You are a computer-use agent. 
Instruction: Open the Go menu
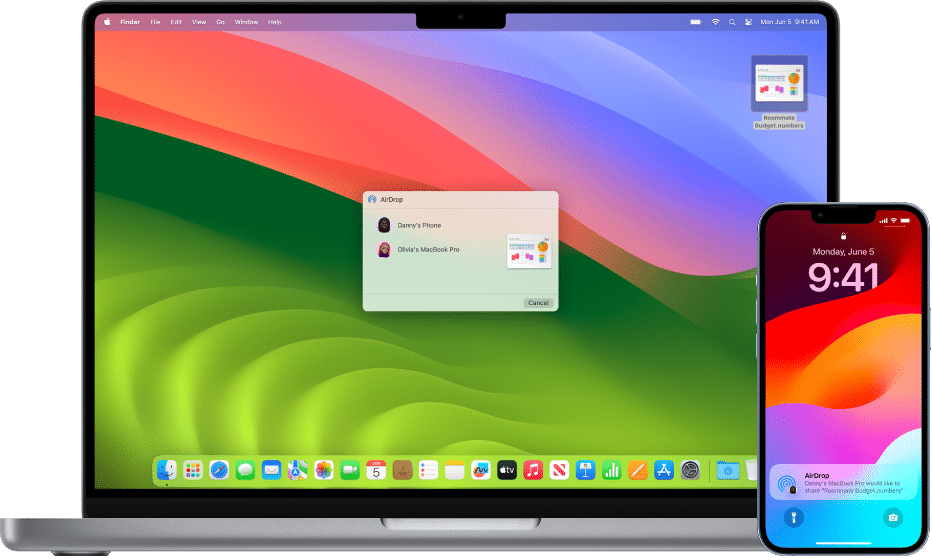221,22
